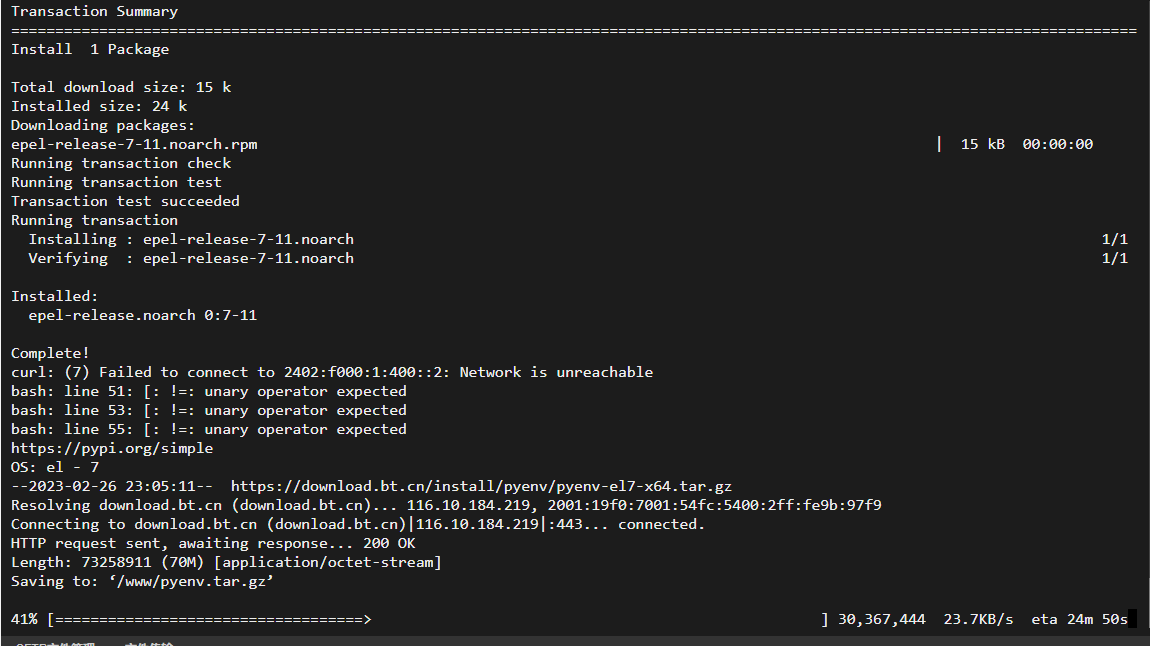Open the SFTP文件管理 tab at bottom
This screenshot has height=646, width=1150.
click(56, 643)
